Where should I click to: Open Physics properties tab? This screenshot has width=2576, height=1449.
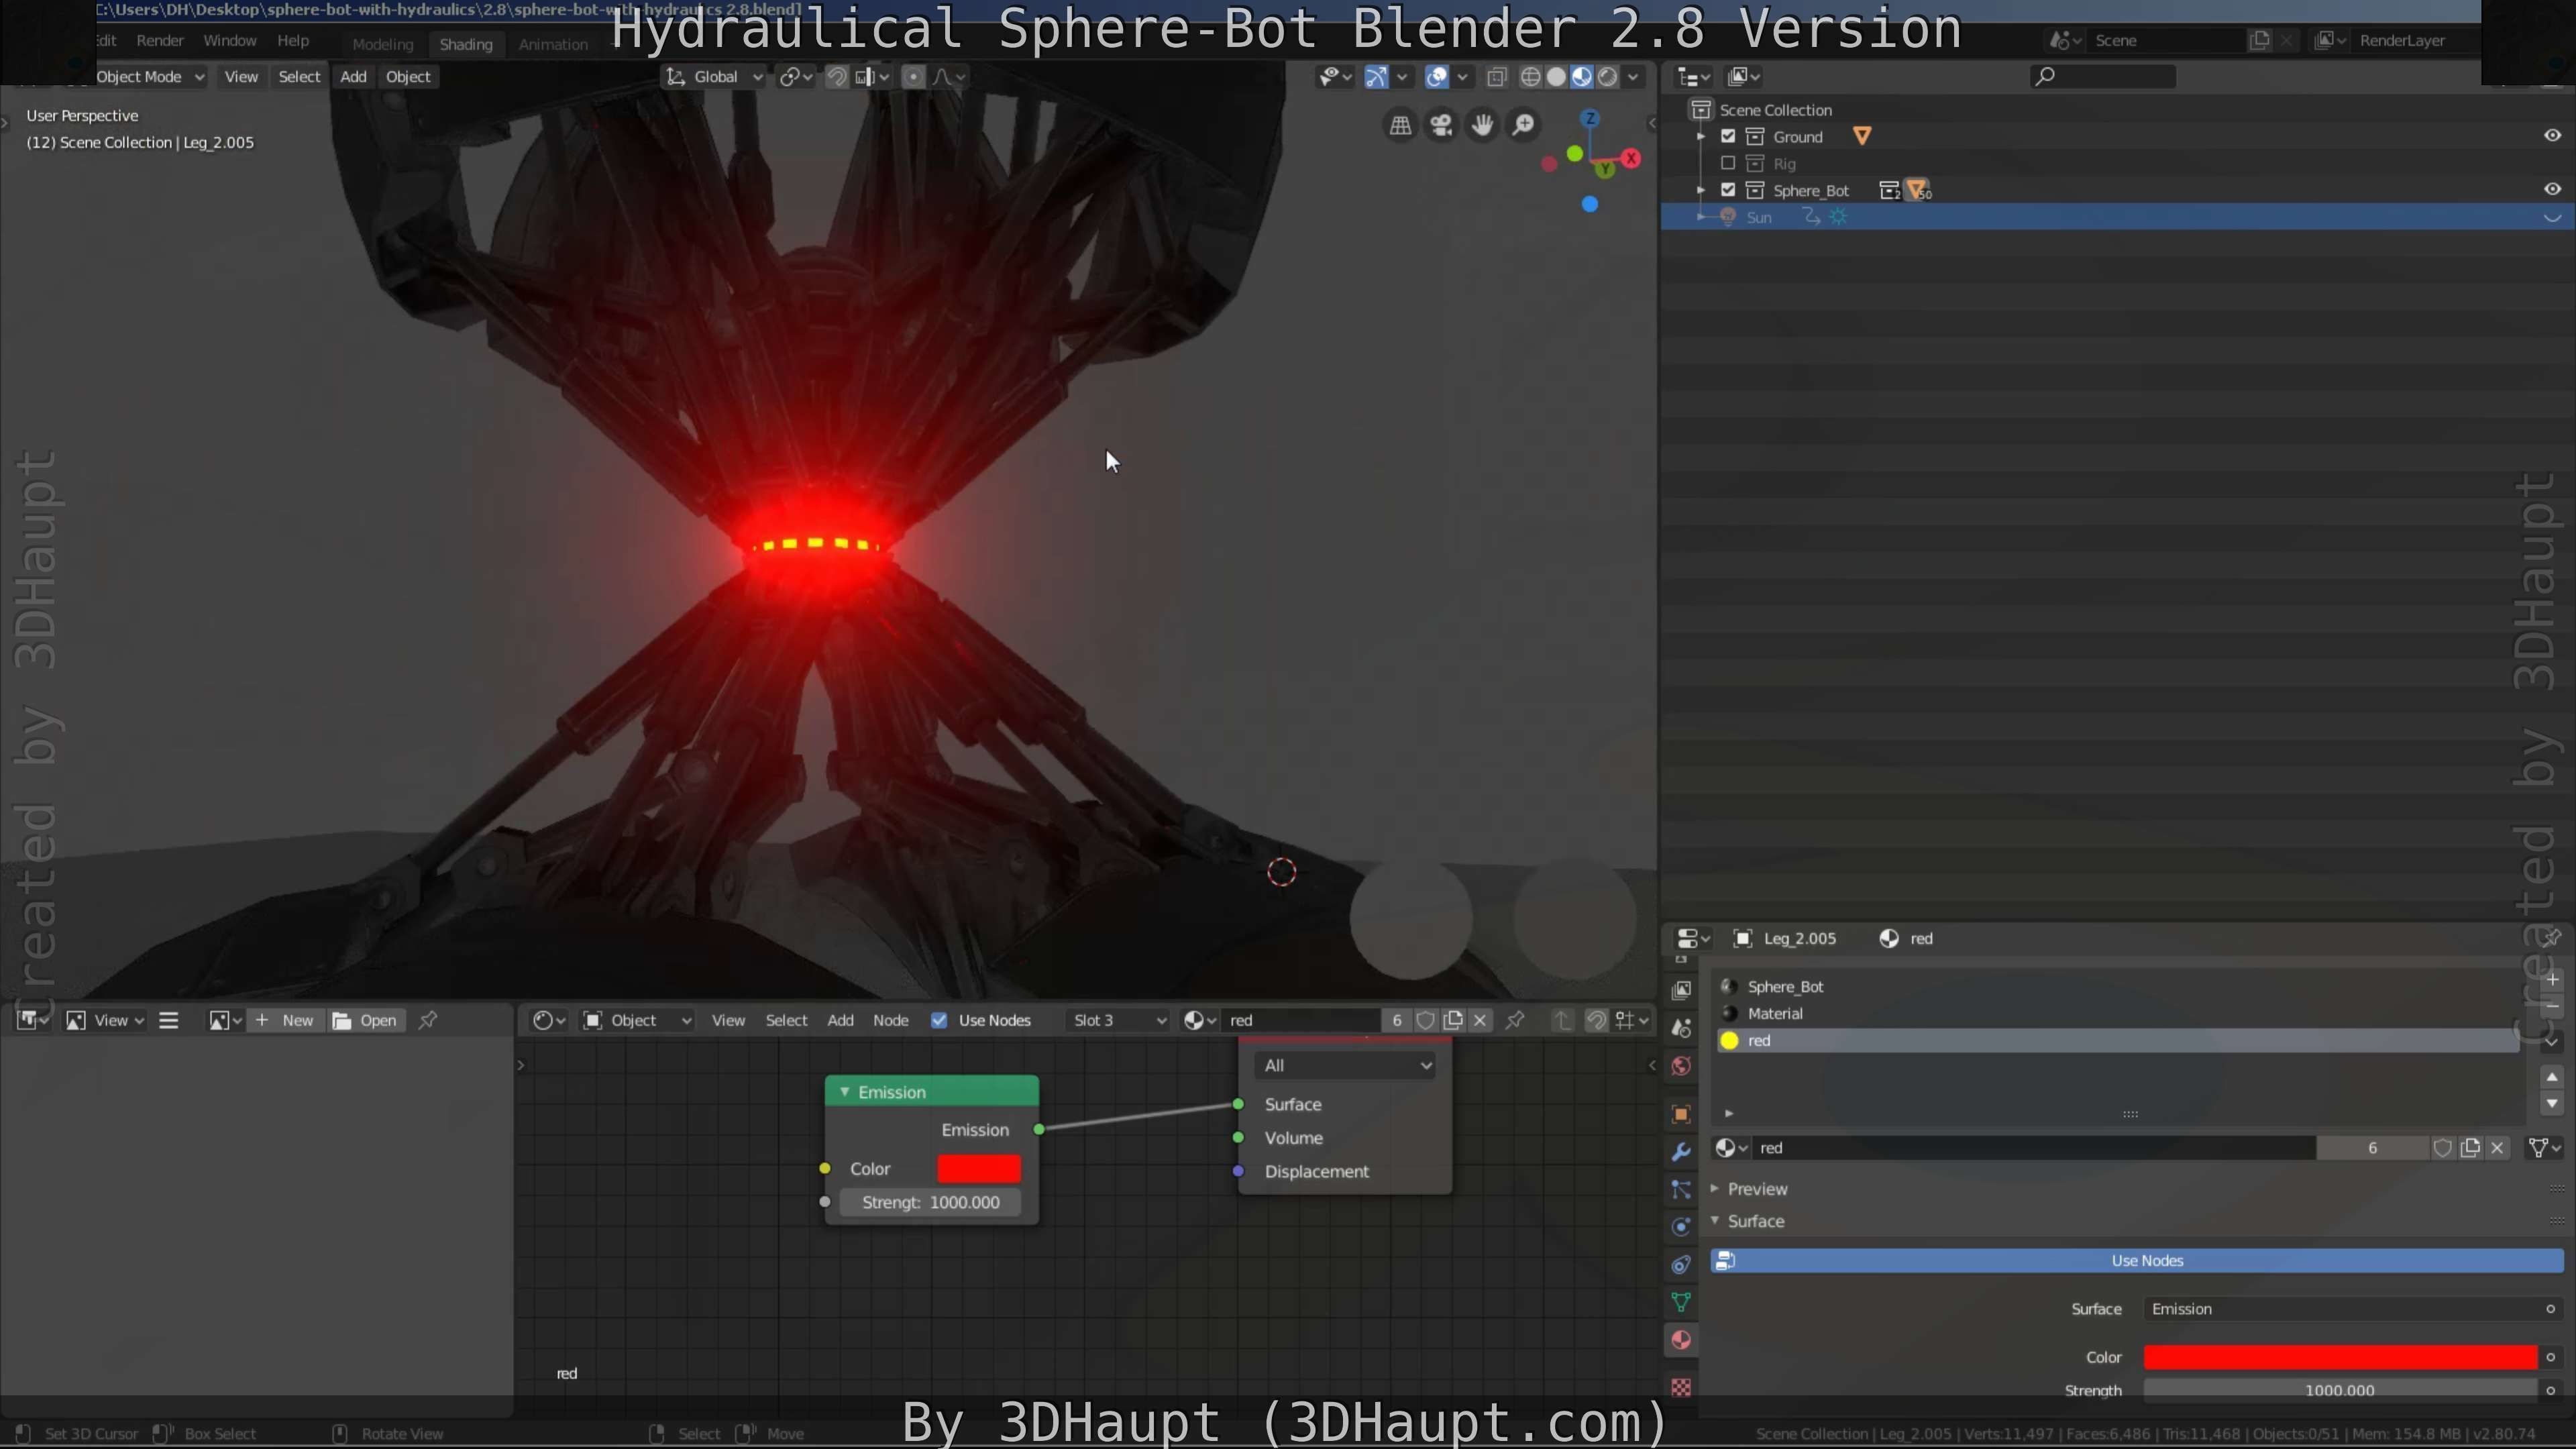1681,1227
